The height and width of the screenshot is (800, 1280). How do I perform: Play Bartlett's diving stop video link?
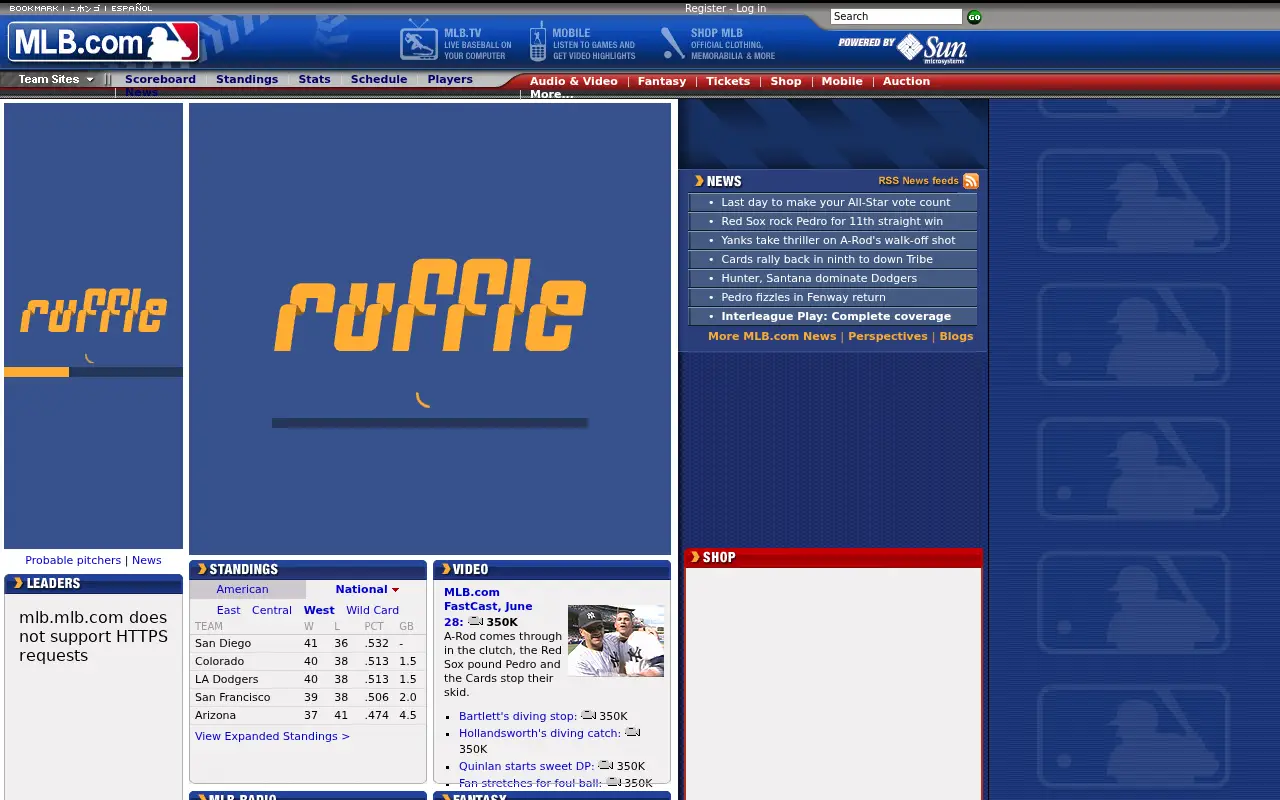(x=518, y=716)
